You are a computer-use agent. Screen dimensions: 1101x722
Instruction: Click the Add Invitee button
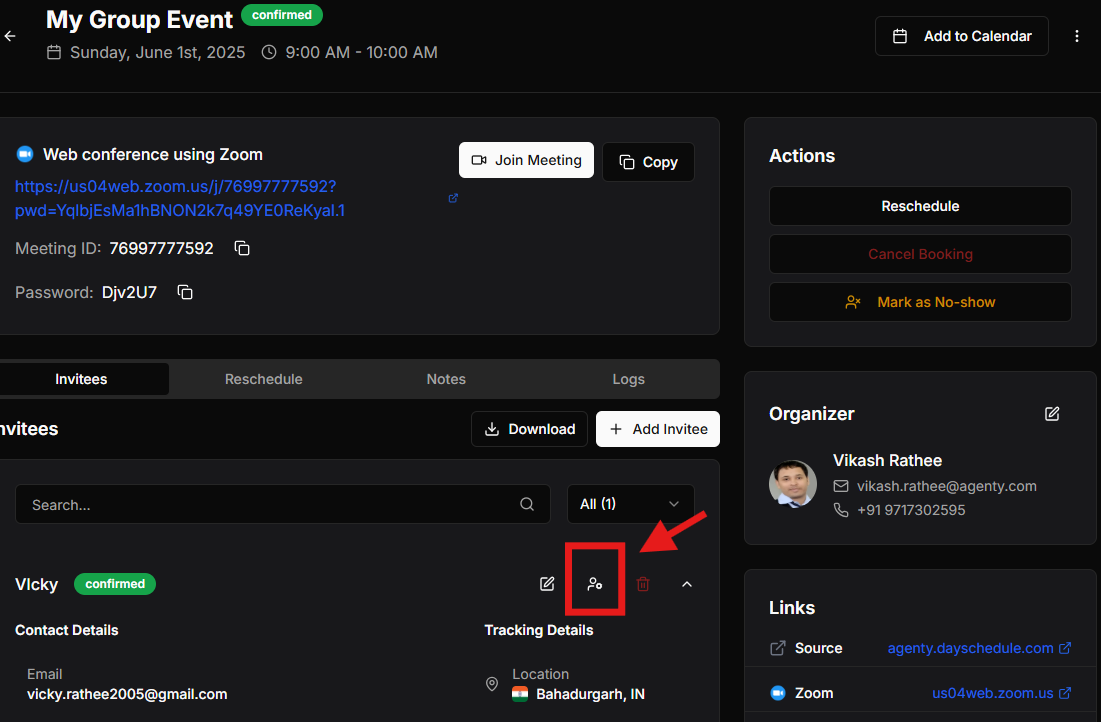658,429
